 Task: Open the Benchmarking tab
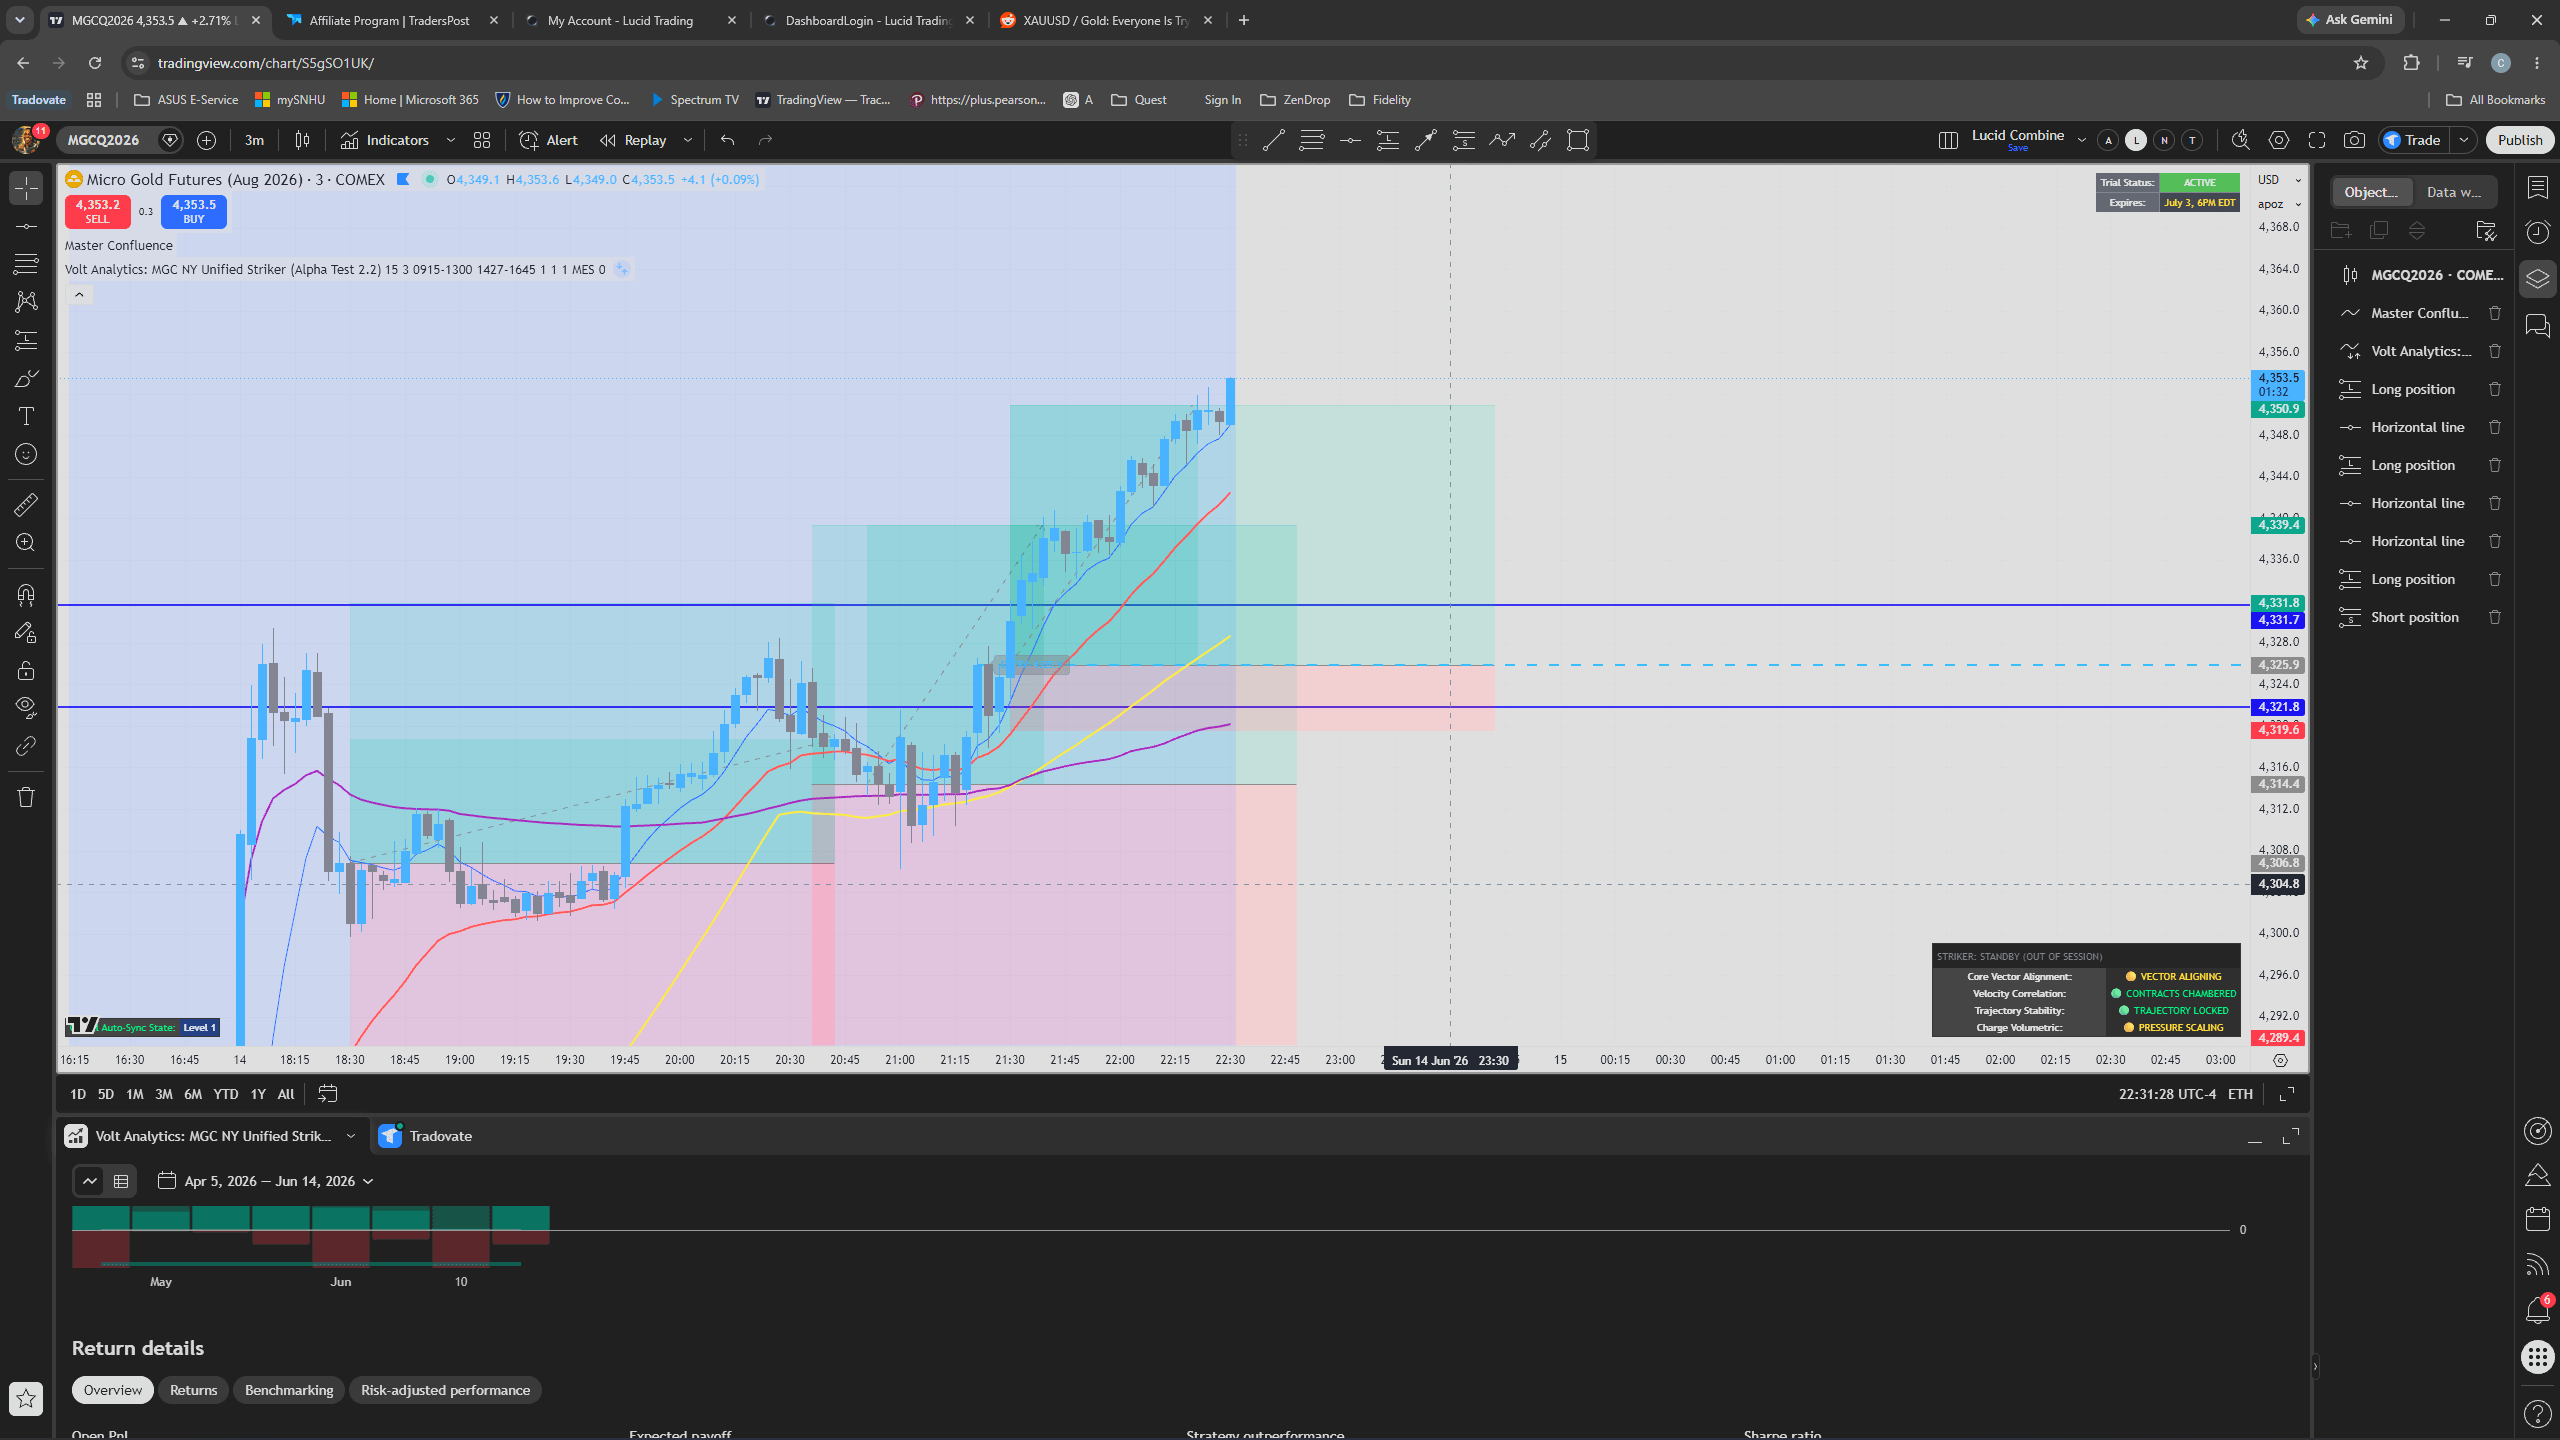coord(289,1390)
